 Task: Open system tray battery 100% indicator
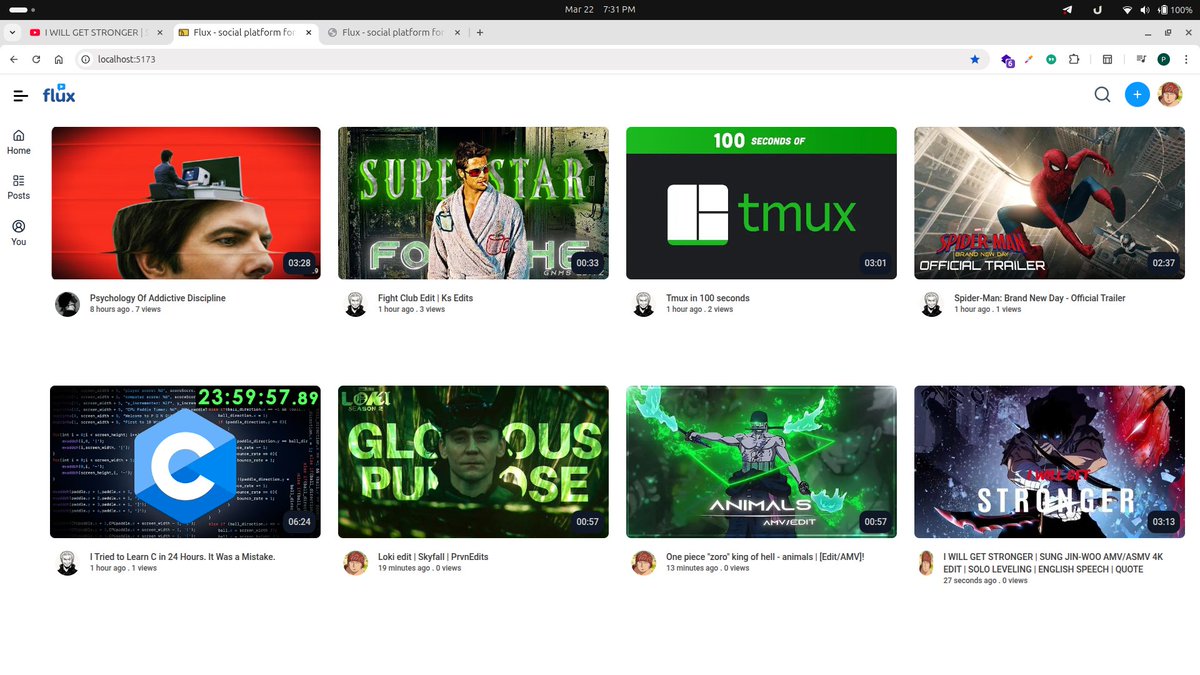[x=1174, y=9]
